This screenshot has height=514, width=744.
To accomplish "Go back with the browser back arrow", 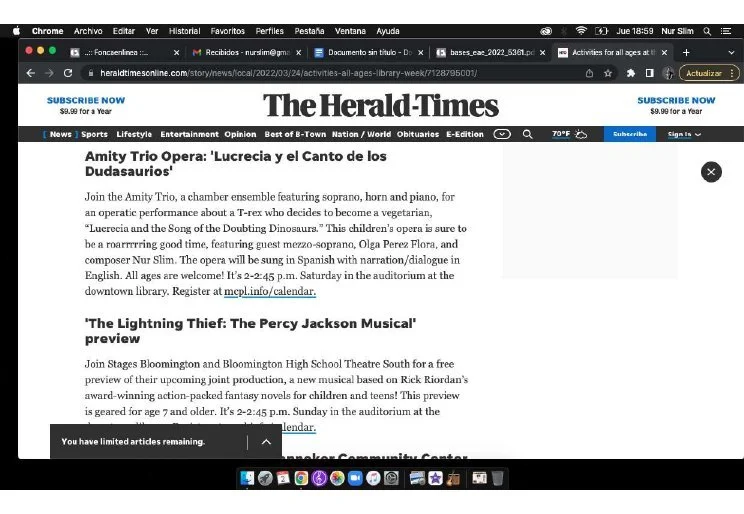I will 31,73.
